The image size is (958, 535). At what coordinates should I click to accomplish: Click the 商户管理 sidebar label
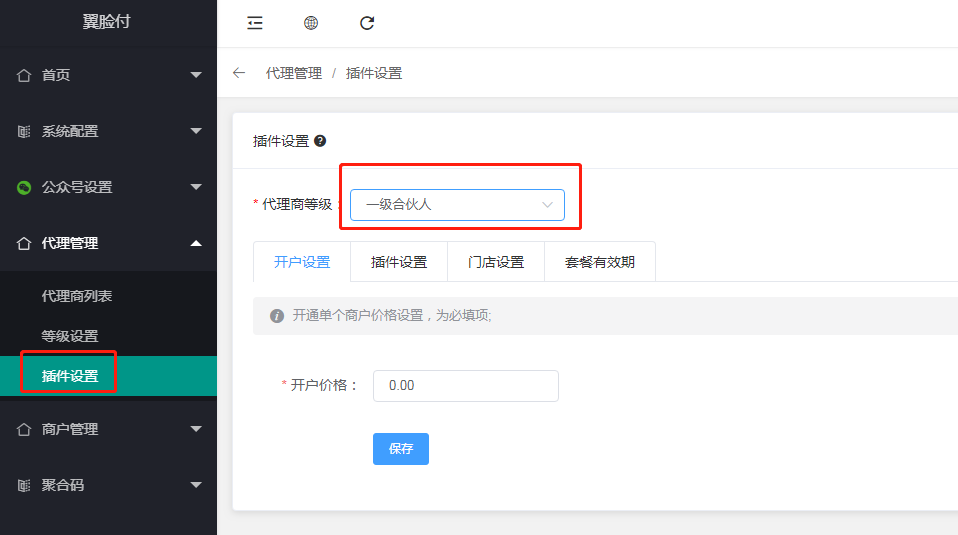click(70, 429)
